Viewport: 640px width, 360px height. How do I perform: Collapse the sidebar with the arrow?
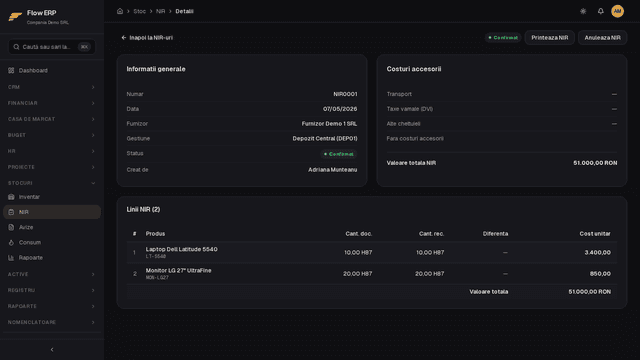point(52,349)
